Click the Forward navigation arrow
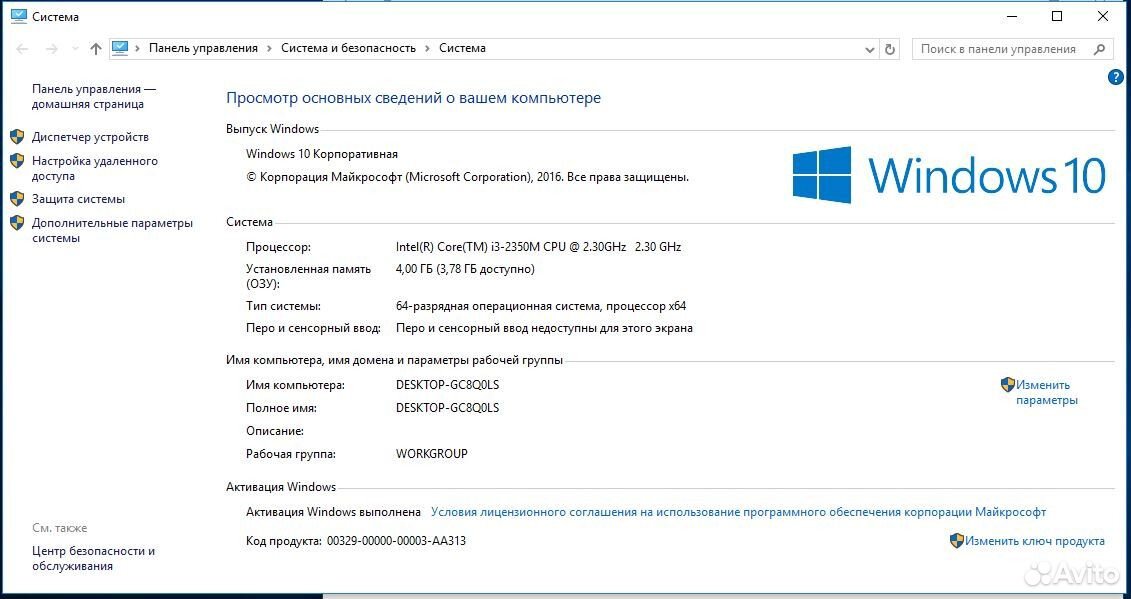The height and width of the screenshot is (599, 1131). (51, 49)
